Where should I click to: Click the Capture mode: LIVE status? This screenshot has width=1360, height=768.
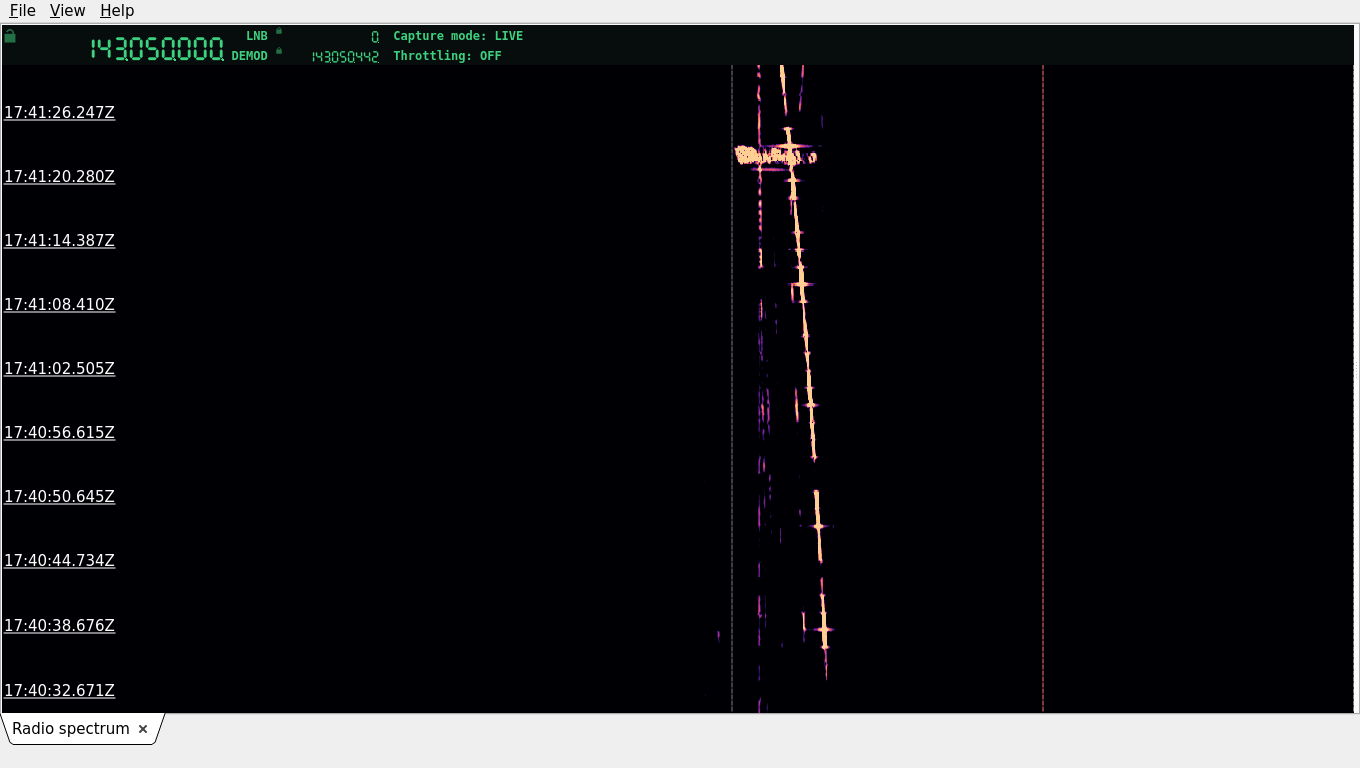click(x=458, y=36)
